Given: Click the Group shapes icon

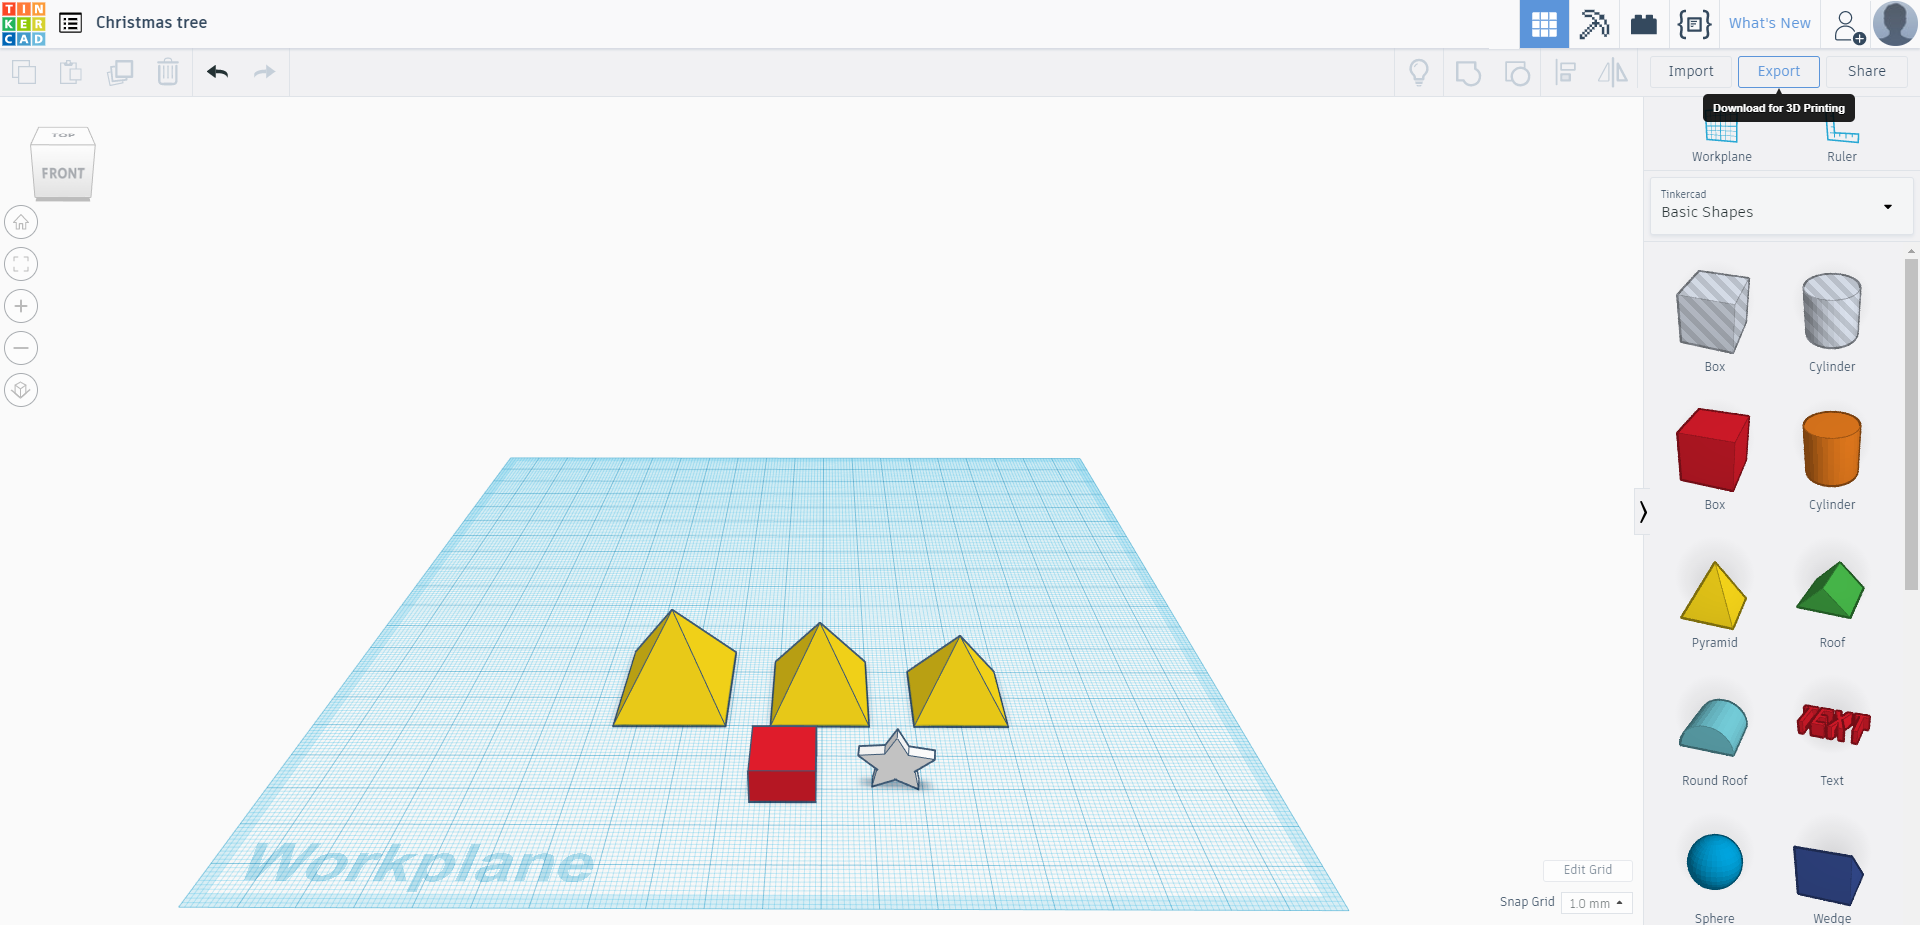Looking at the screenshot, I should (x=1468, y=72).
